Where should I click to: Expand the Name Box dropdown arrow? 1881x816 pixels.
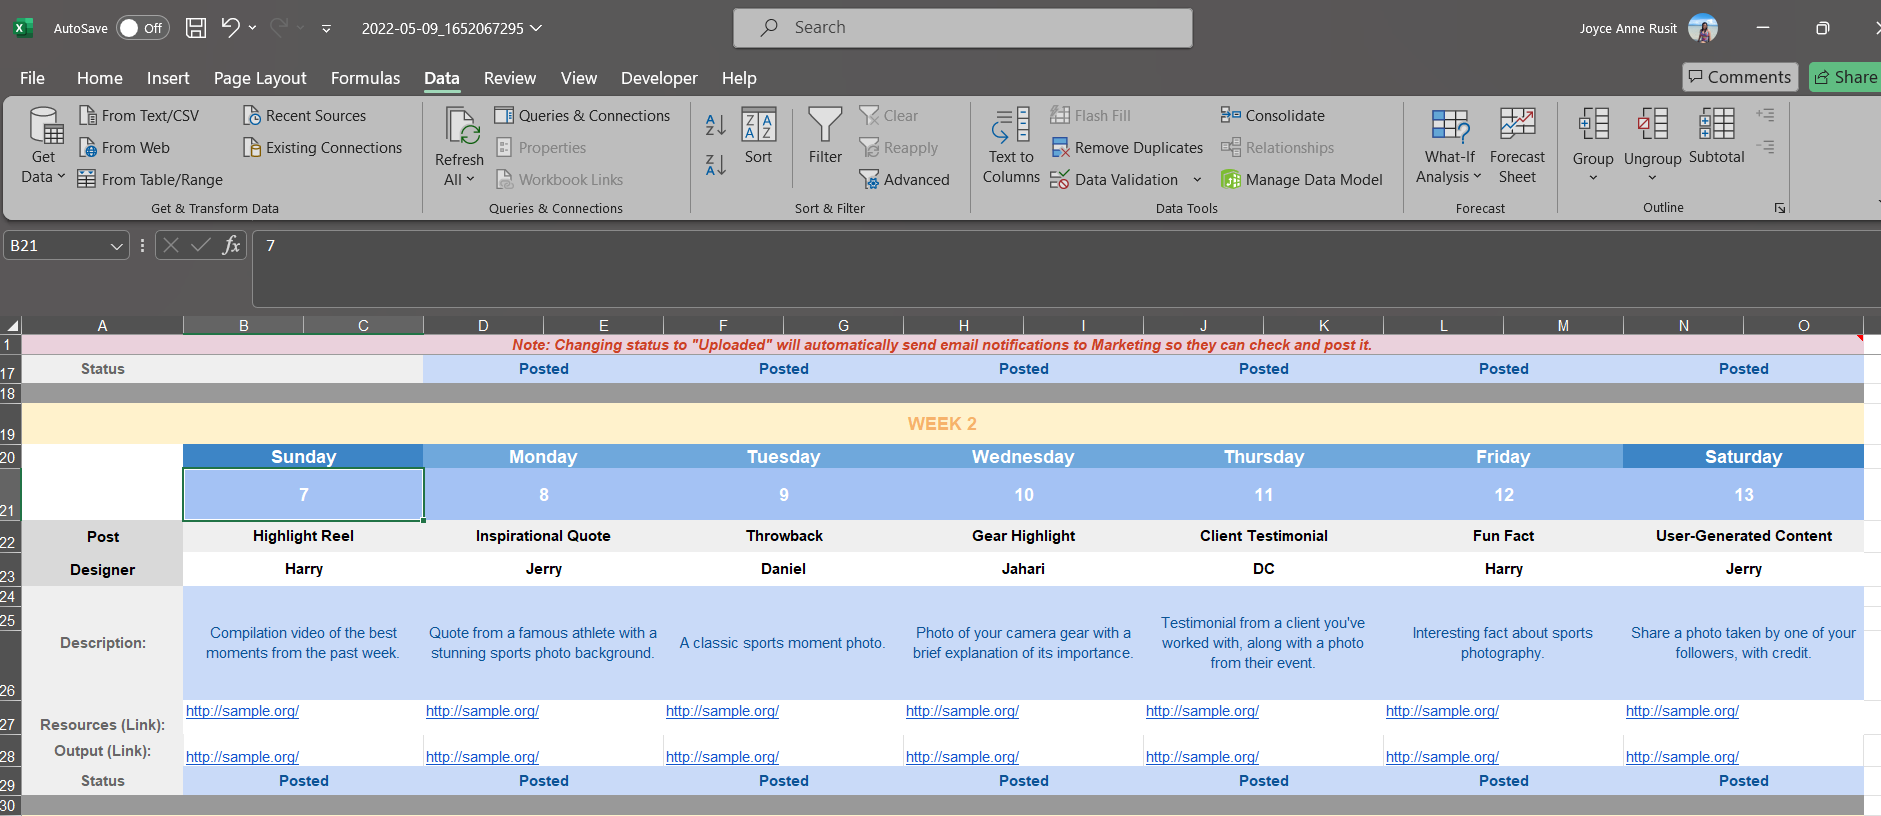coord(117,246)
